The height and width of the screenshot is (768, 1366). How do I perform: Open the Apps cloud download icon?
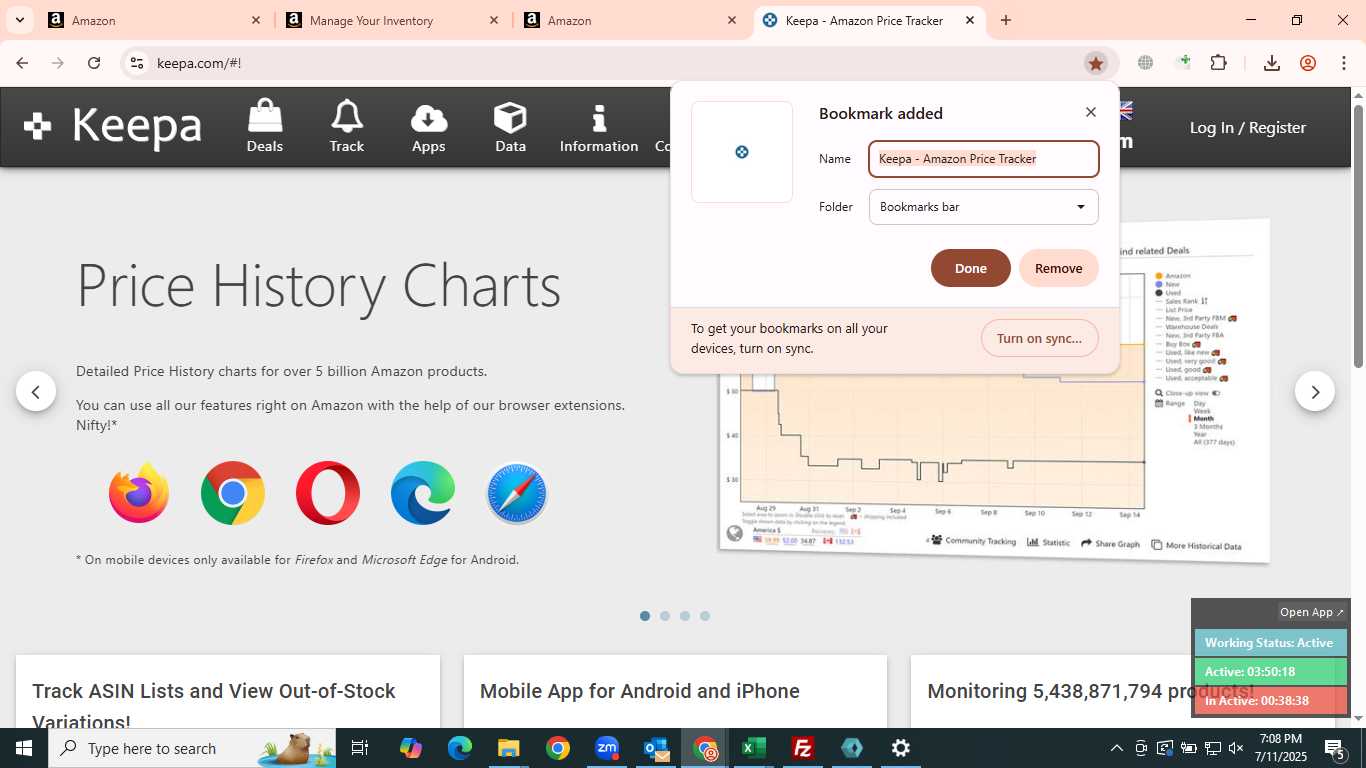click(x=428, y=128)
